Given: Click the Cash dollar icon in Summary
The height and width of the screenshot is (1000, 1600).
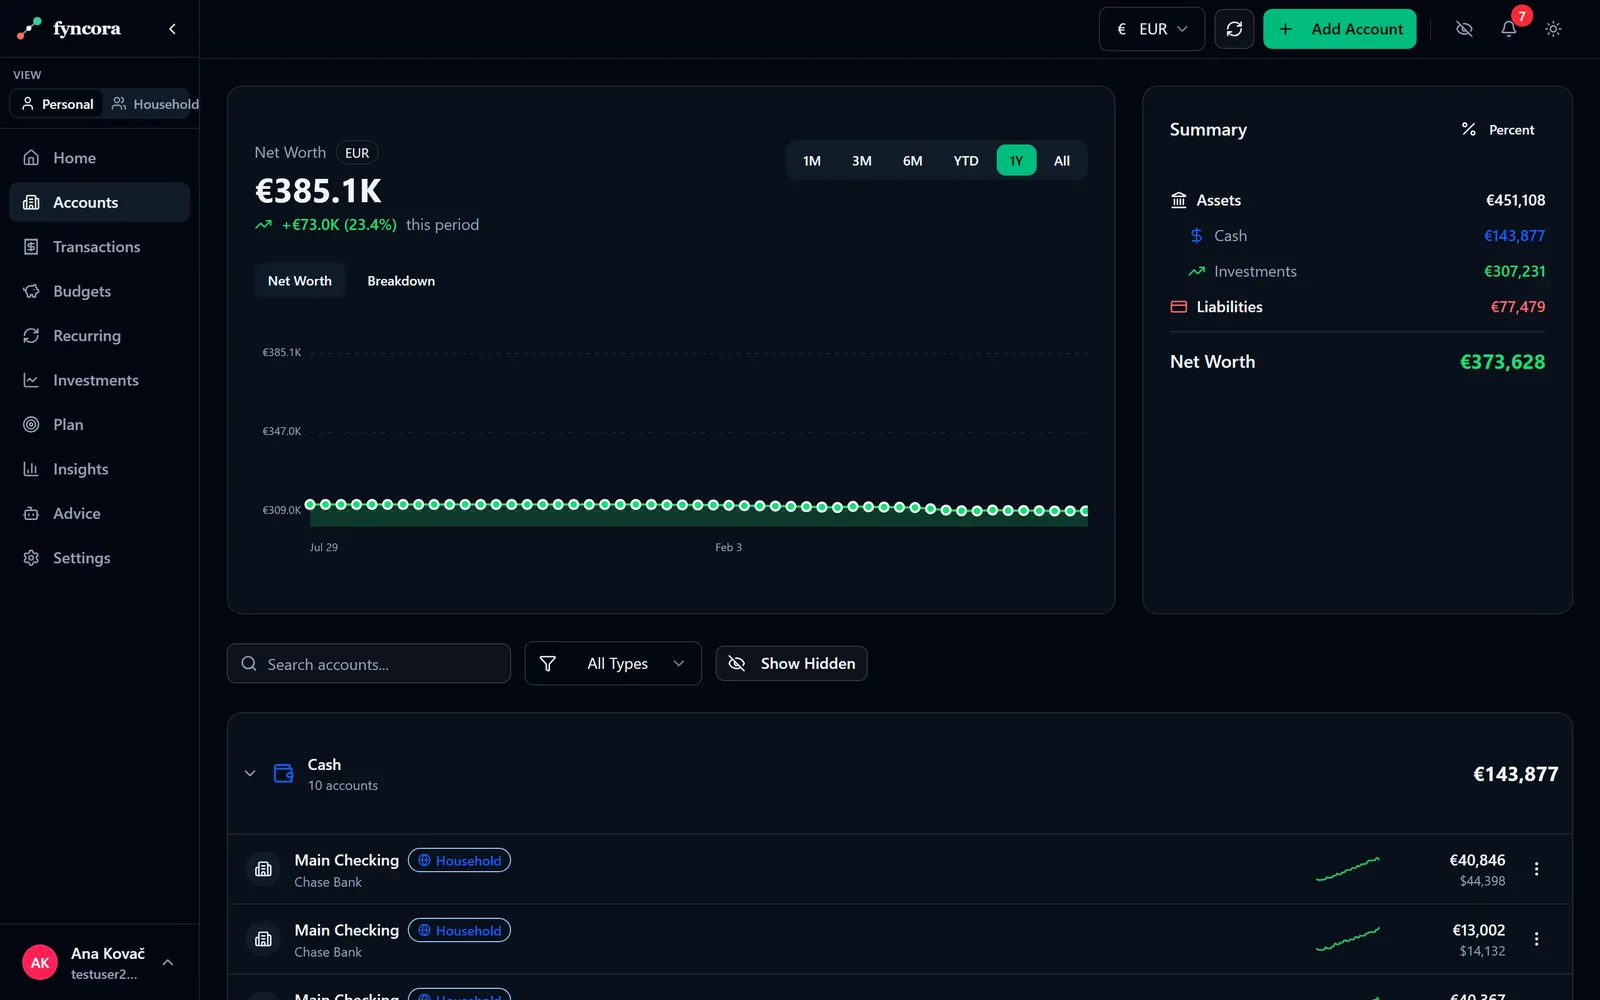Looking at the screenshot, I should pos(1196,236).
